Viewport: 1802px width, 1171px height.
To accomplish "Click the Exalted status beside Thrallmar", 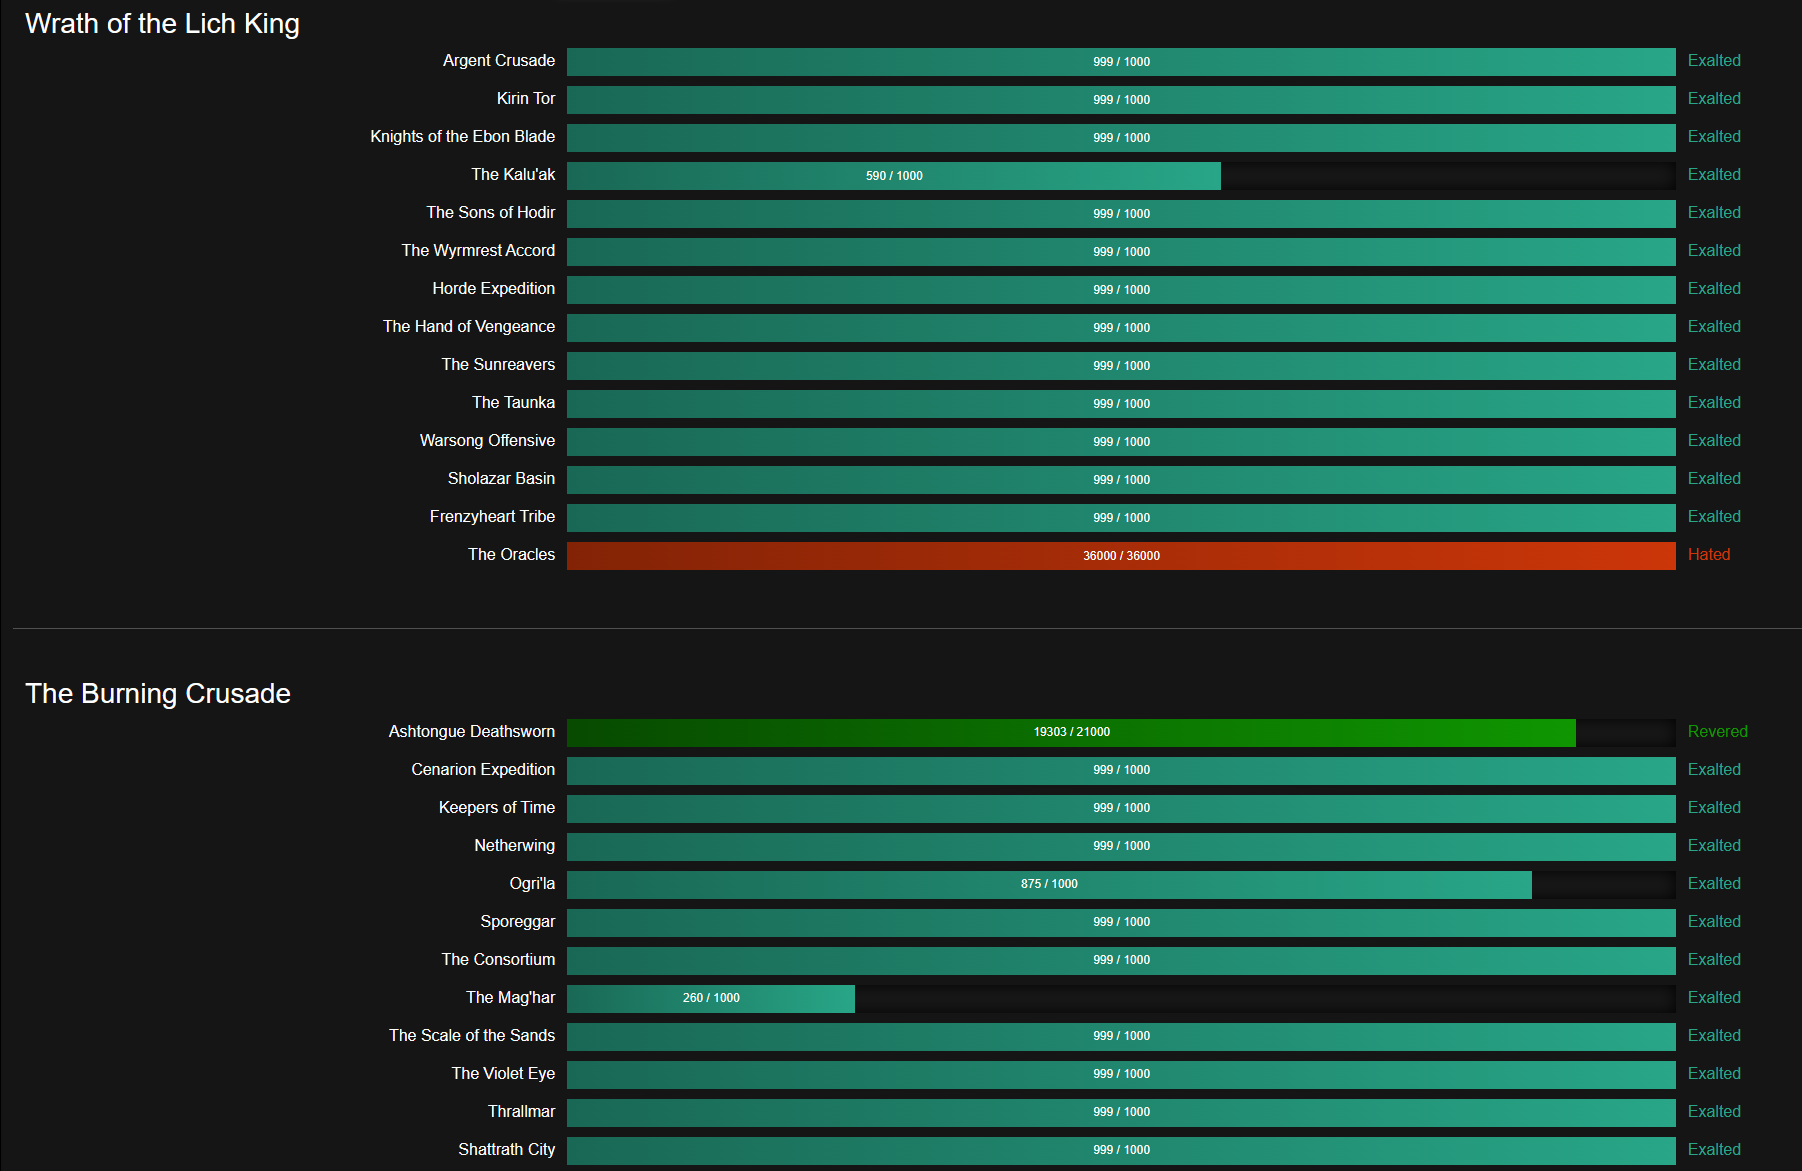I will tap(1713, 1112).
